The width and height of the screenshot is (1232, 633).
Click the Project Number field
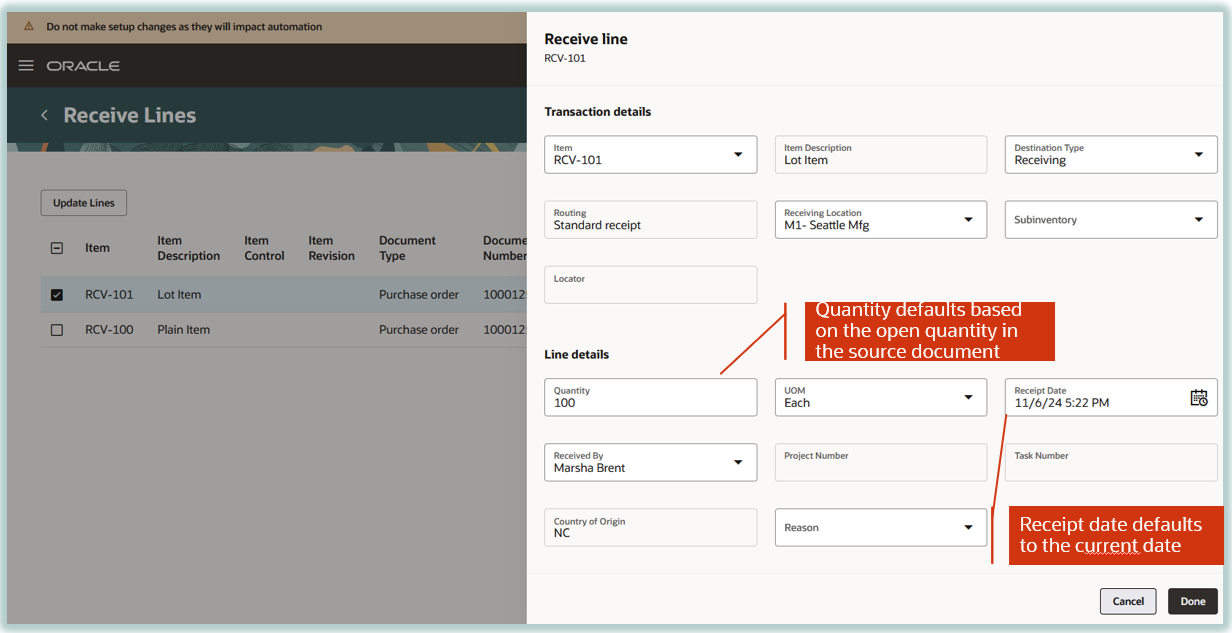pyautogui.click(x=881, y=462)
